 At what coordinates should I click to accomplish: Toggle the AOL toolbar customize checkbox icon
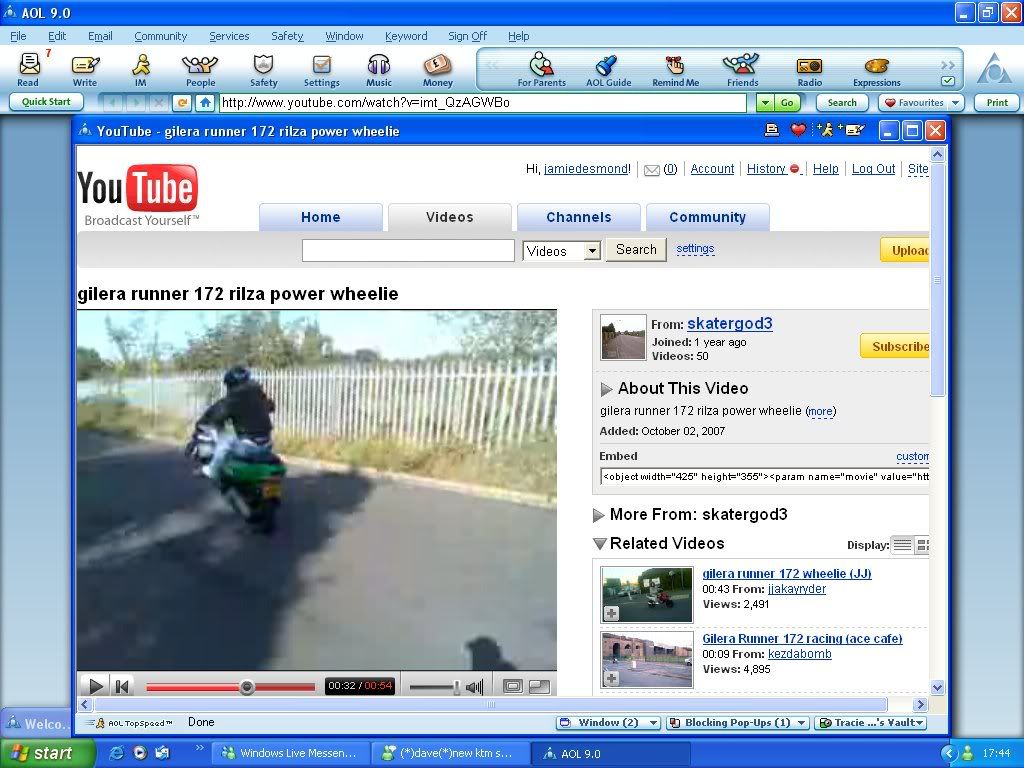(948, 81)
